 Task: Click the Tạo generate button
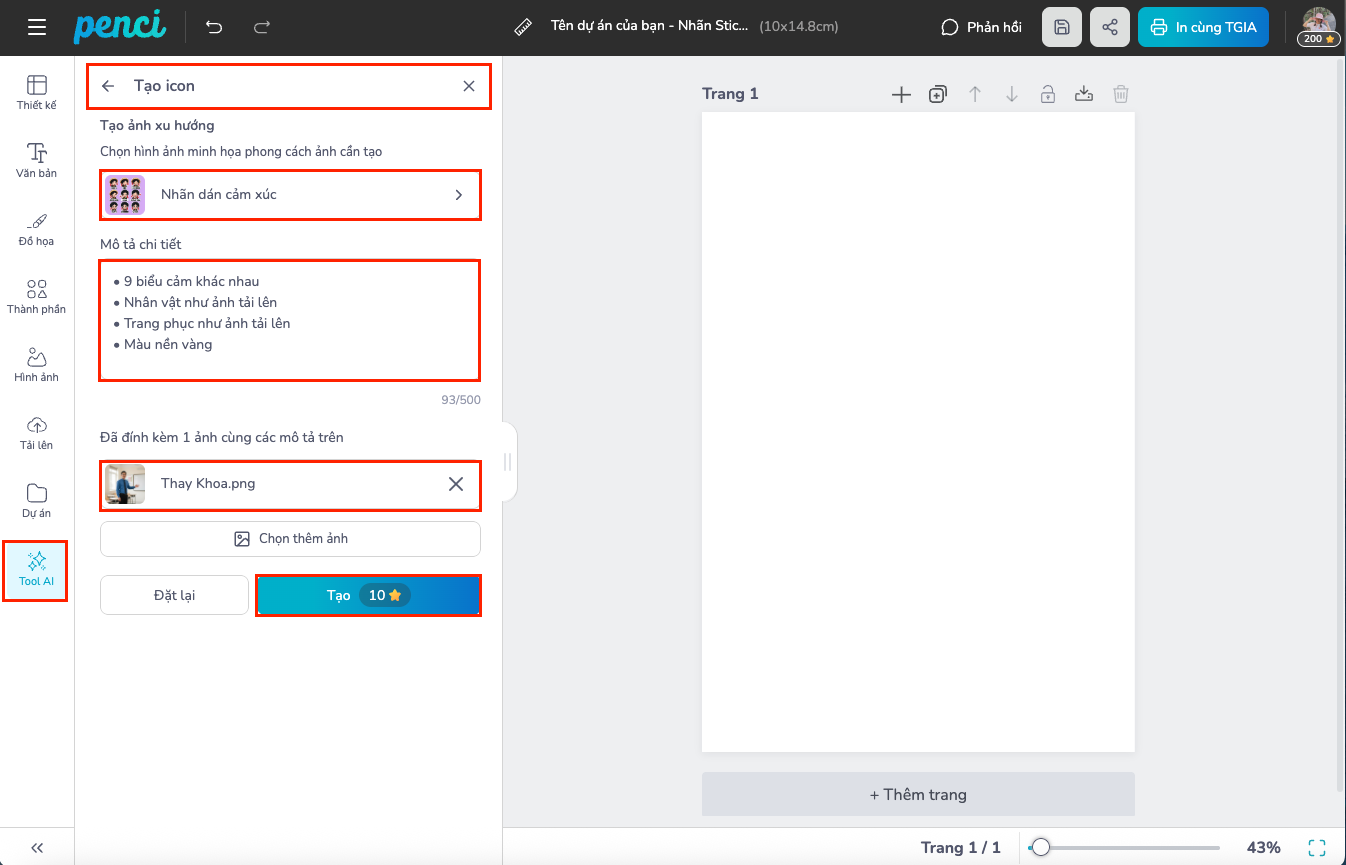click(368, 595)
